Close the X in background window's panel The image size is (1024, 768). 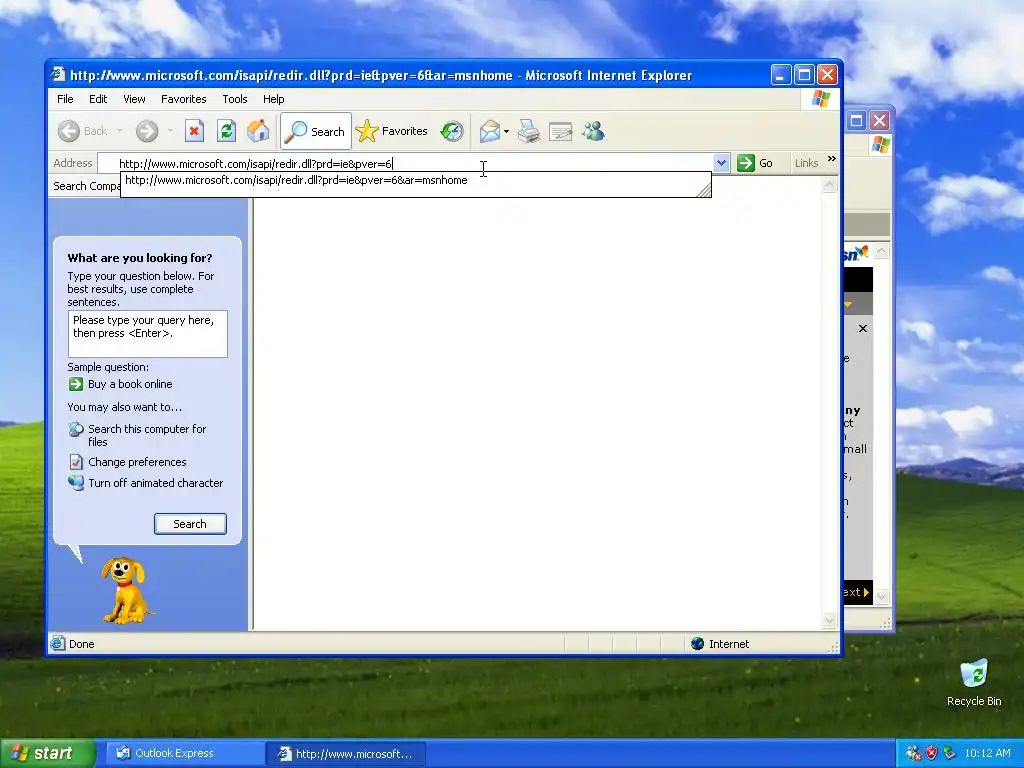pyautogui.click(x=863, y=328)
